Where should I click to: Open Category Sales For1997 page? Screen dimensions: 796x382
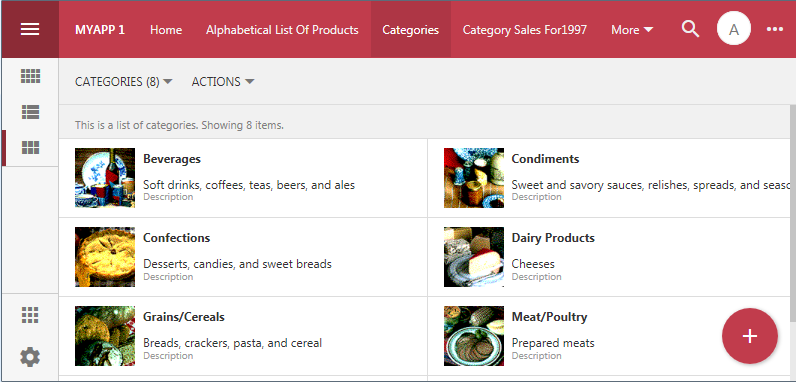pos(524,30)
